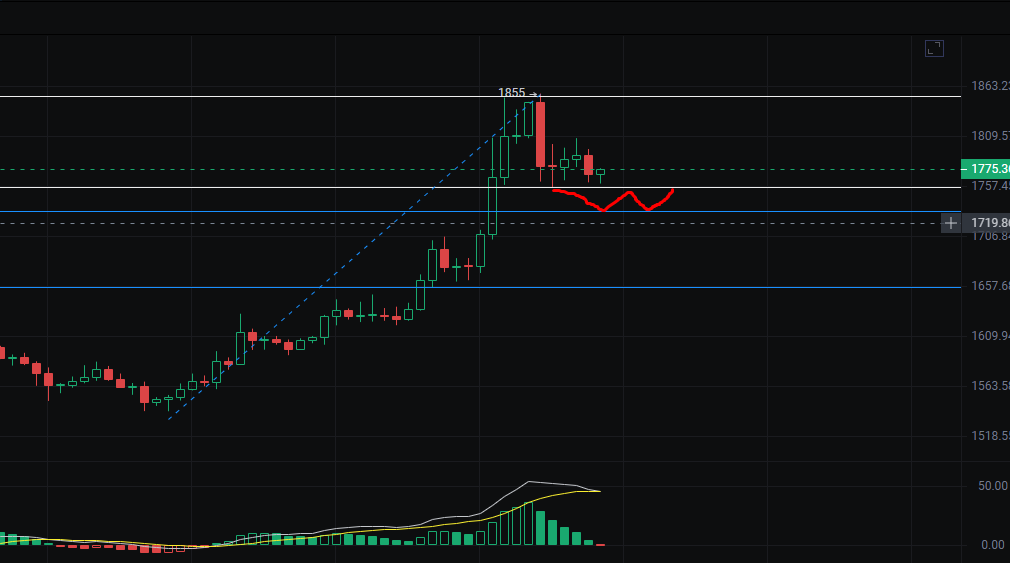The height and width of the screenshot is (563, 1010).
Task: Click the crosshair plus icon at 1719.80
Action: click(x=951, y=223)
